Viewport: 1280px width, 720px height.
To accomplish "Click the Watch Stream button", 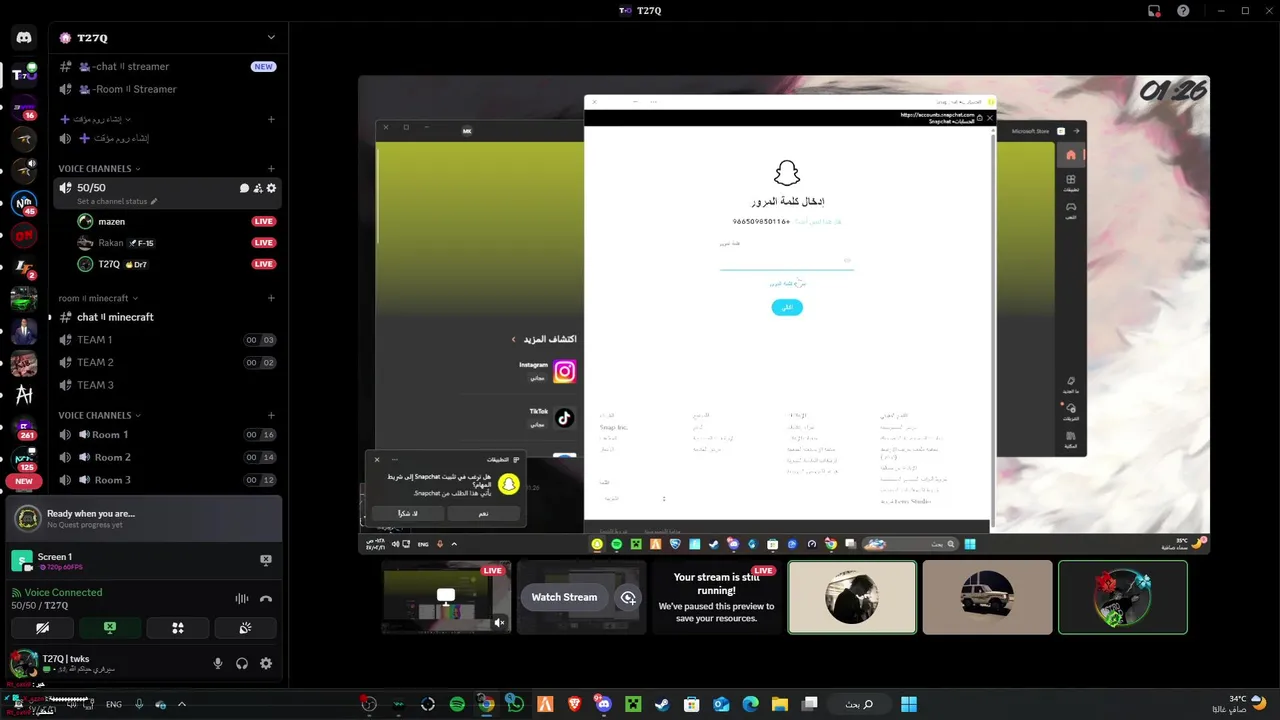I will (x=564, y=597).
